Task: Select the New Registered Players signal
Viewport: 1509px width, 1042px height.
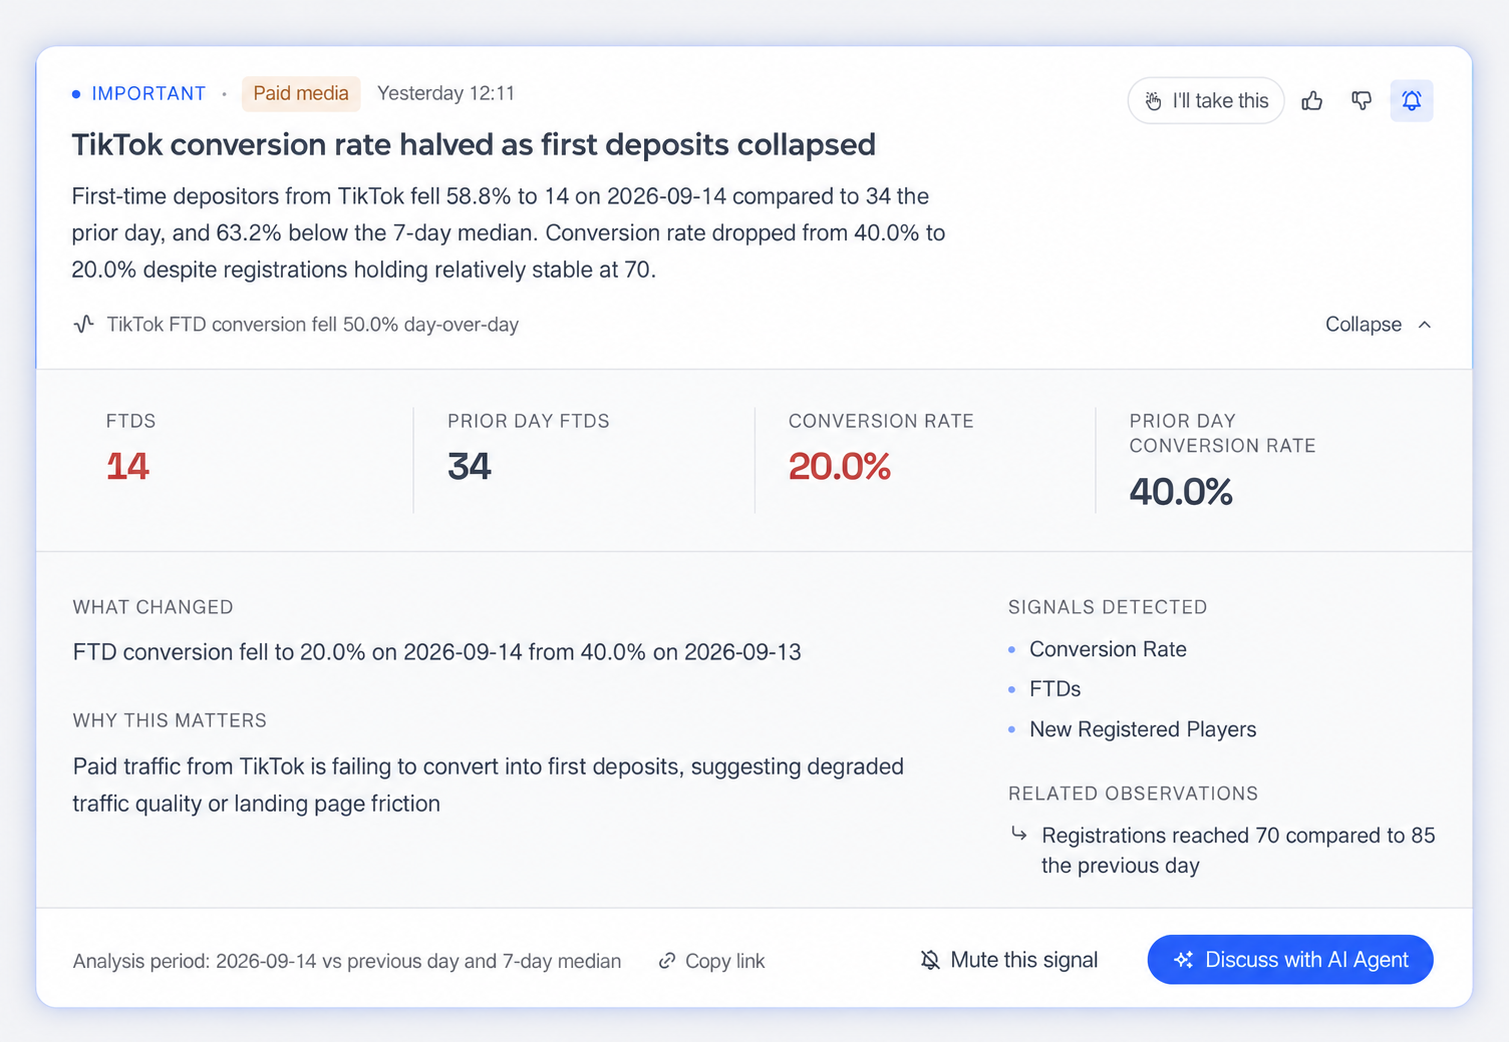Action: point(1142,729)
